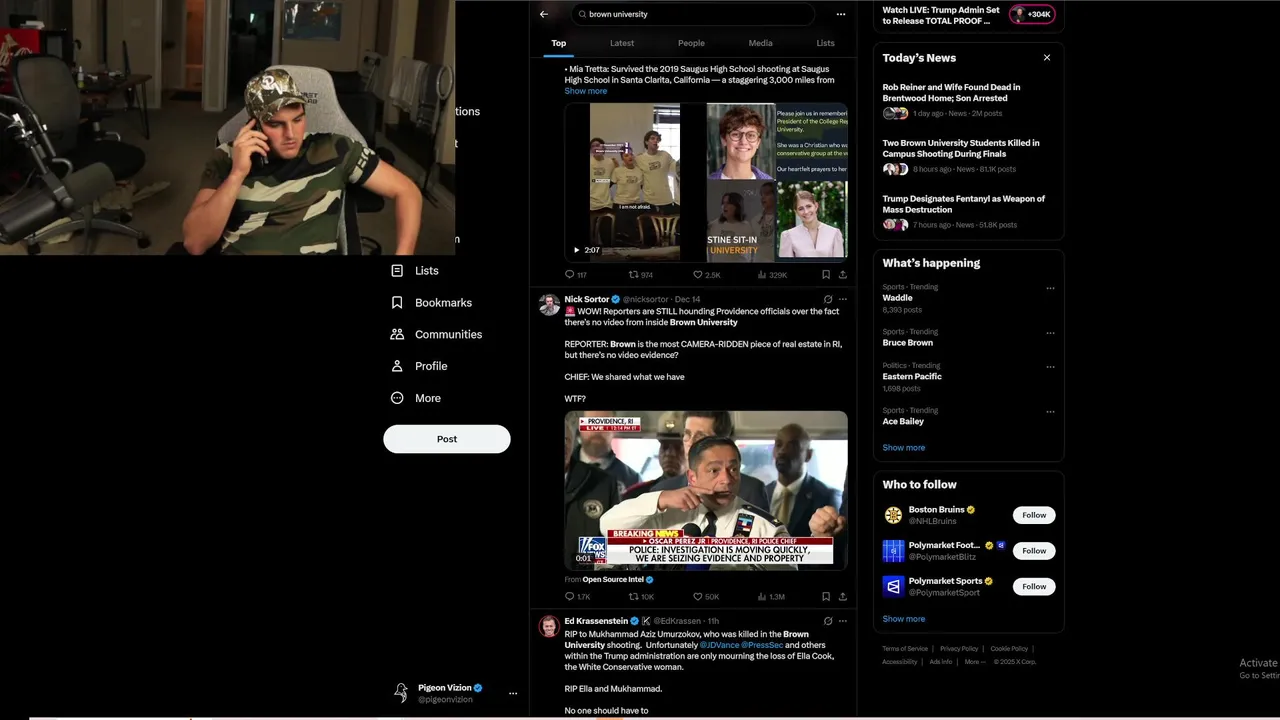Open account menu dots beside Pigeon Vizion
Image resolution: width=1280 pixels, height=720 pixels.
click(513, 693)
